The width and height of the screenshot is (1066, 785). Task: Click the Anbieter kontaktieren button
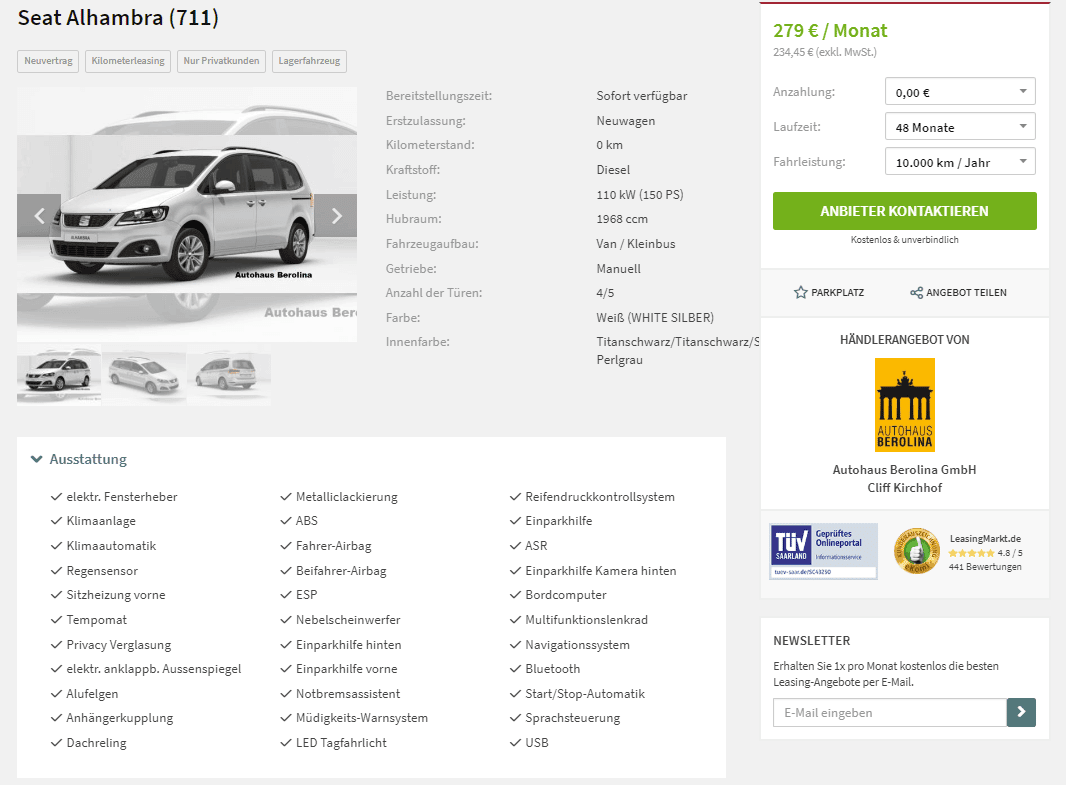click(x=904, y=211)
